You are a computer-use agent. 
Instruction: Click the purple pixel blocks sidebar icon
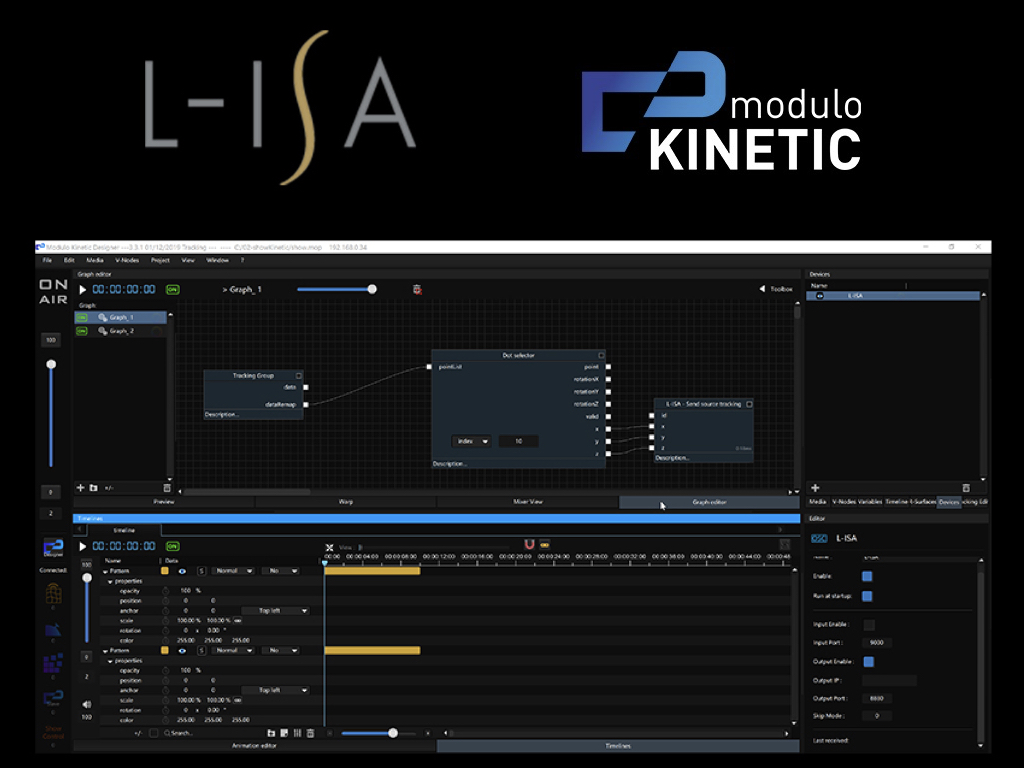point(53,664)
